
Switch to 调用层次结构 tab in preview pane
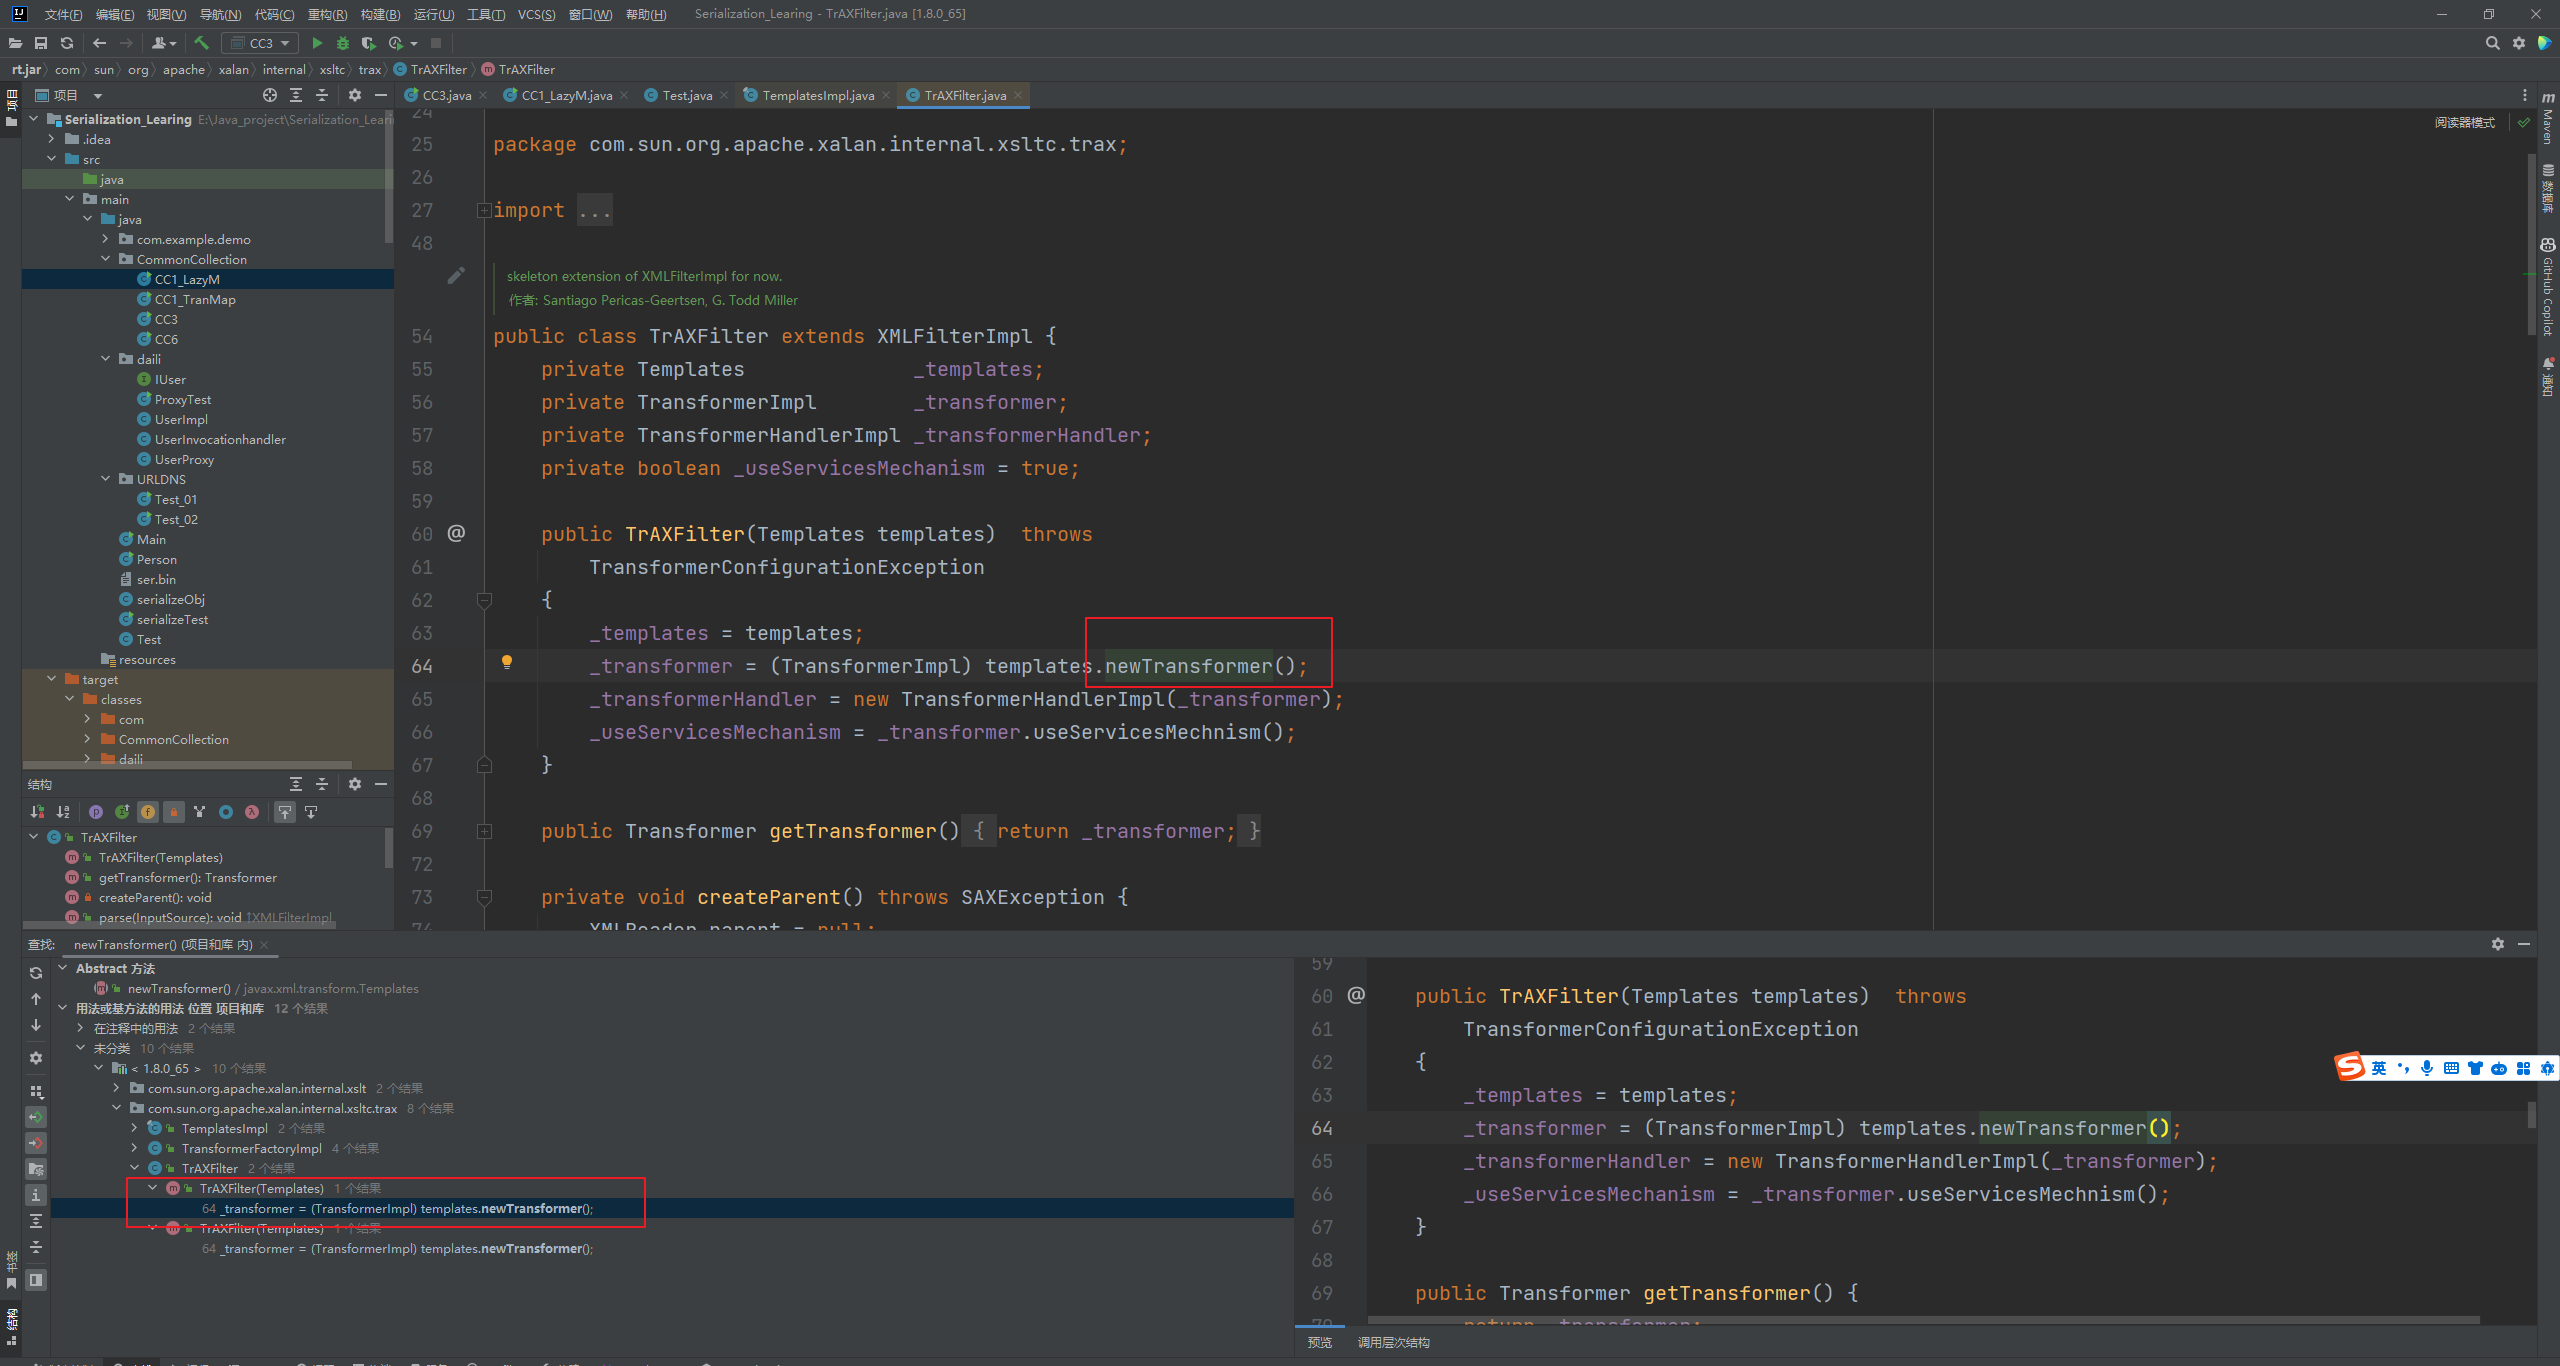1394,1343
